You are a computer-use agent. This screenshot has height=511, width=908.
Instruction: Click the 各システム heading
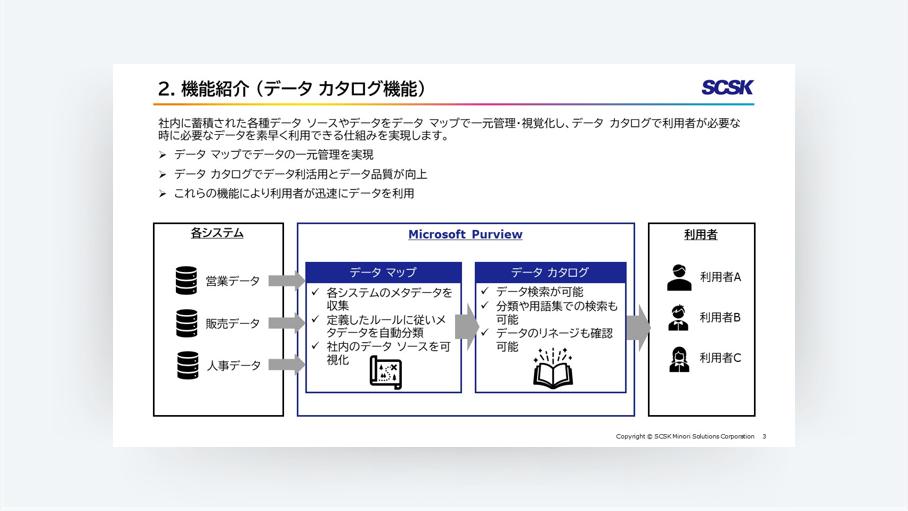217,233
